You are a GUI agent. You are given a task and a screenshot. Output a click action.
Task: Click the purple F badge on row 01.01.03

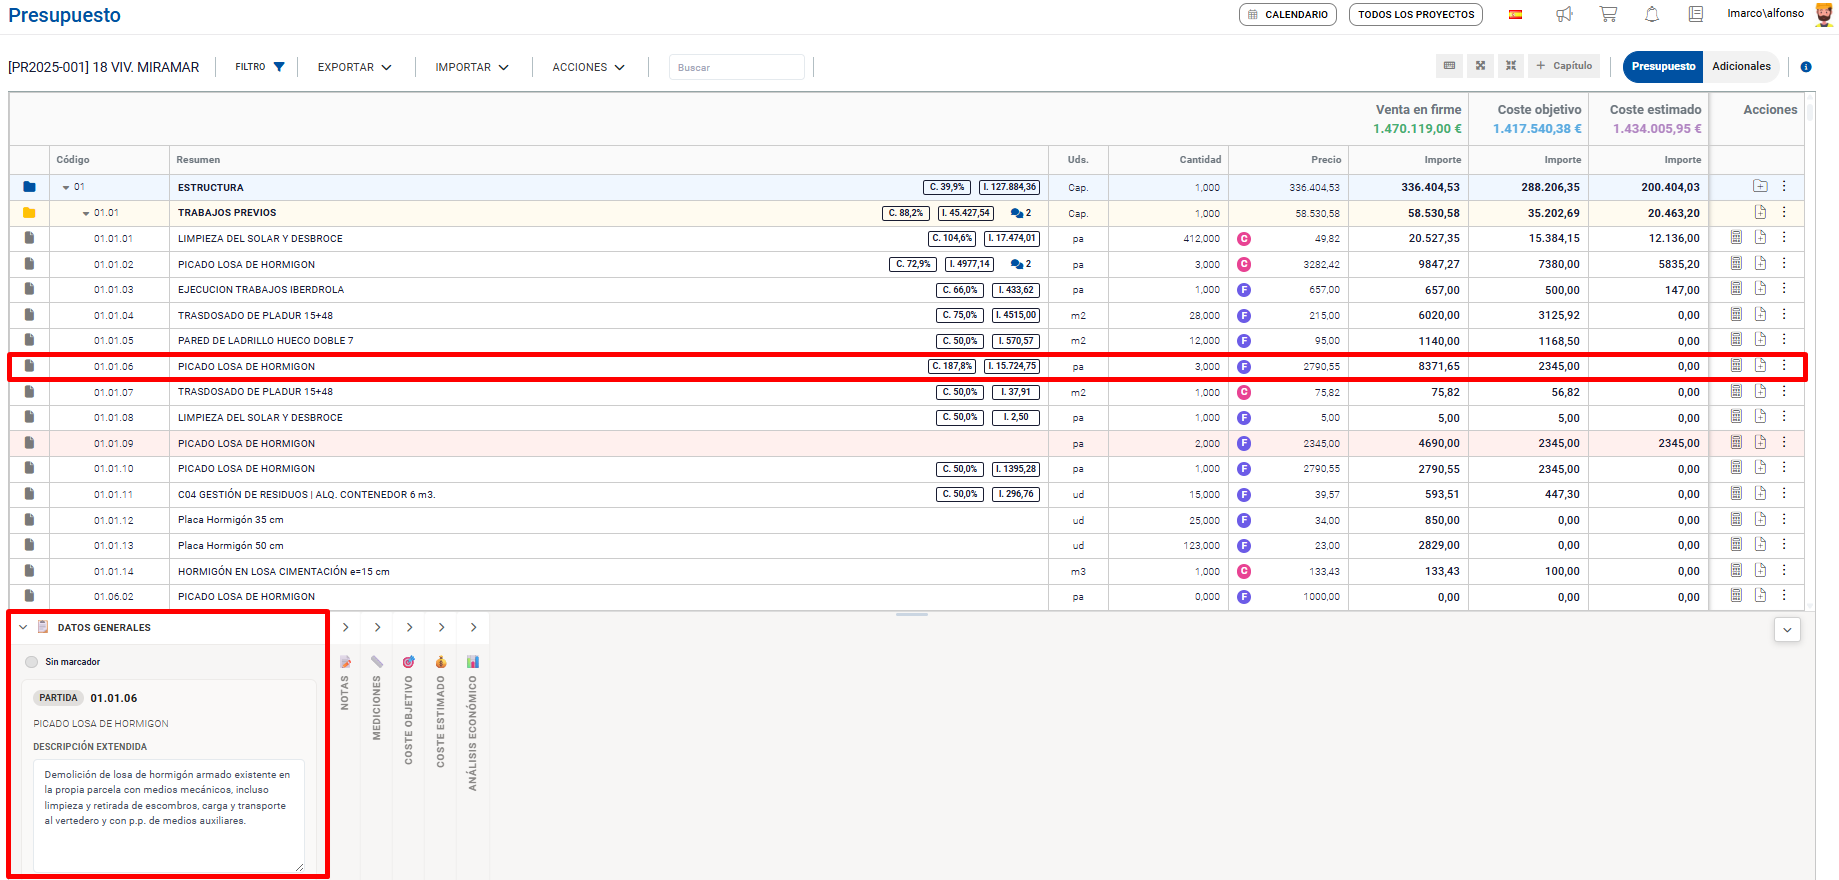pyautogui.click(x=1244, y=290)
